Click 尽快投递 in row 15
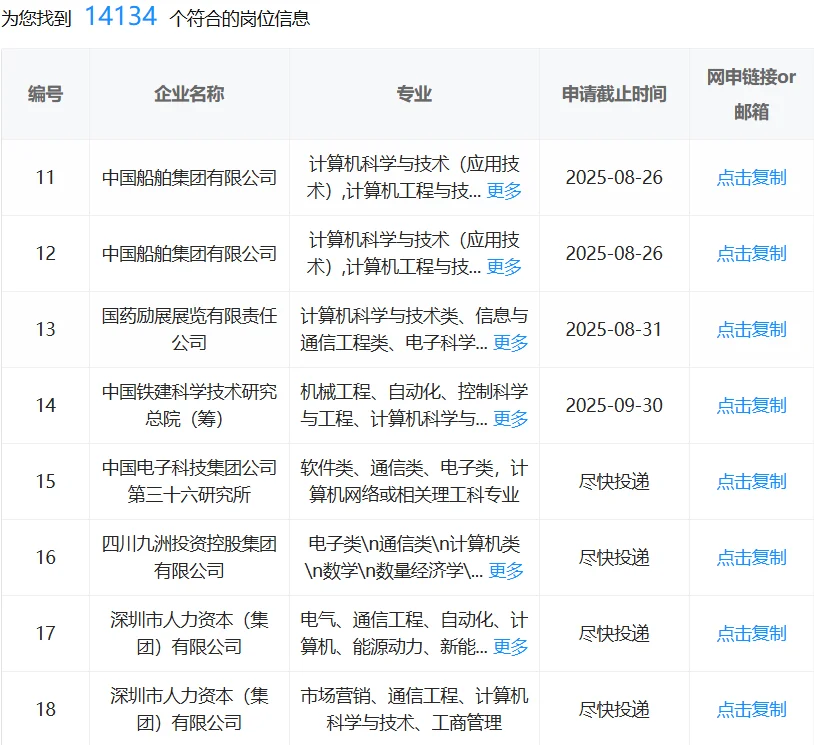814x745 pixels. [x=614, y=481]
